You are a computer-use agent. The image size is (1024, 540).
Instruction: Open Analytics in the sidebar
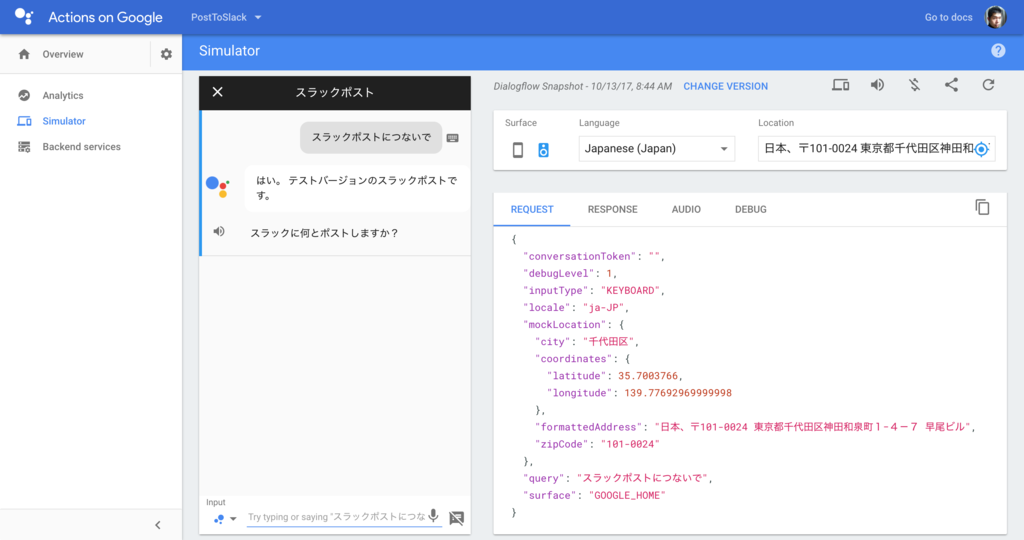pyautogui.click(x=63, y=95)
